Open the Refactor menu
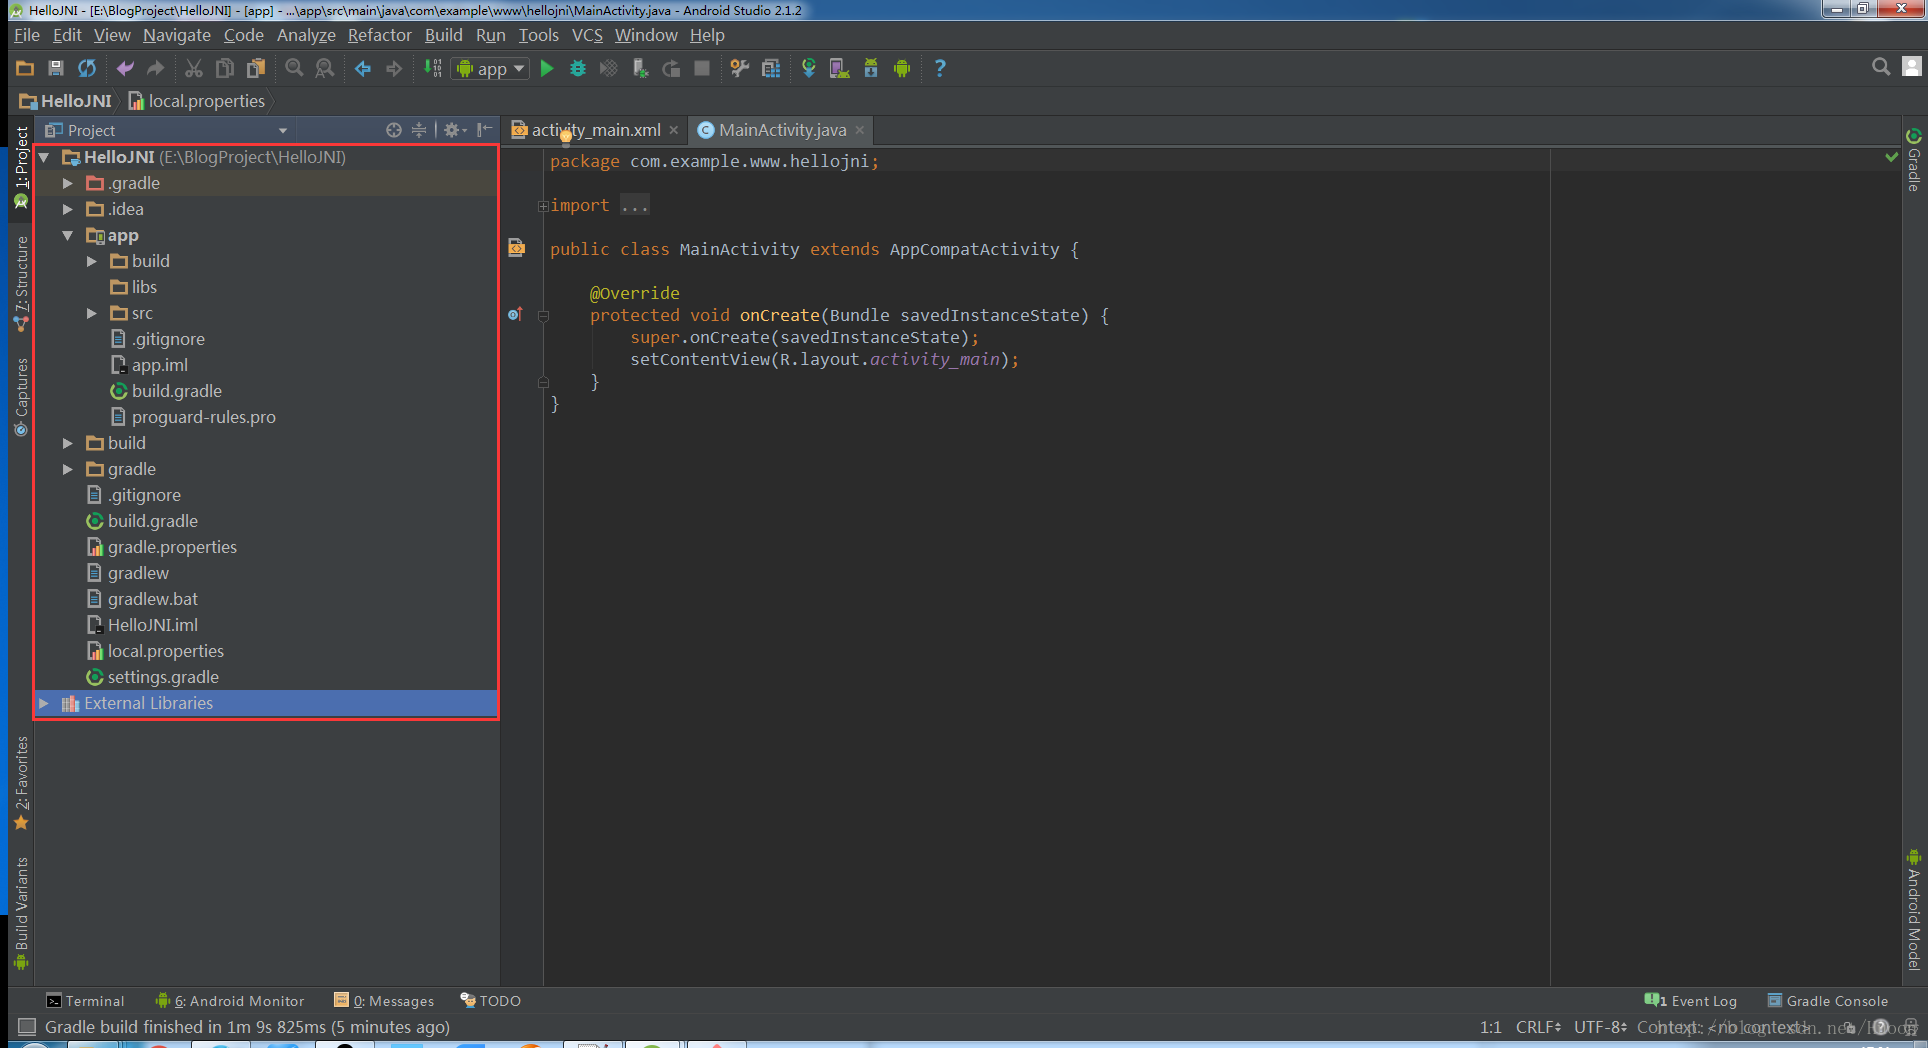 [x=379, y=35]
